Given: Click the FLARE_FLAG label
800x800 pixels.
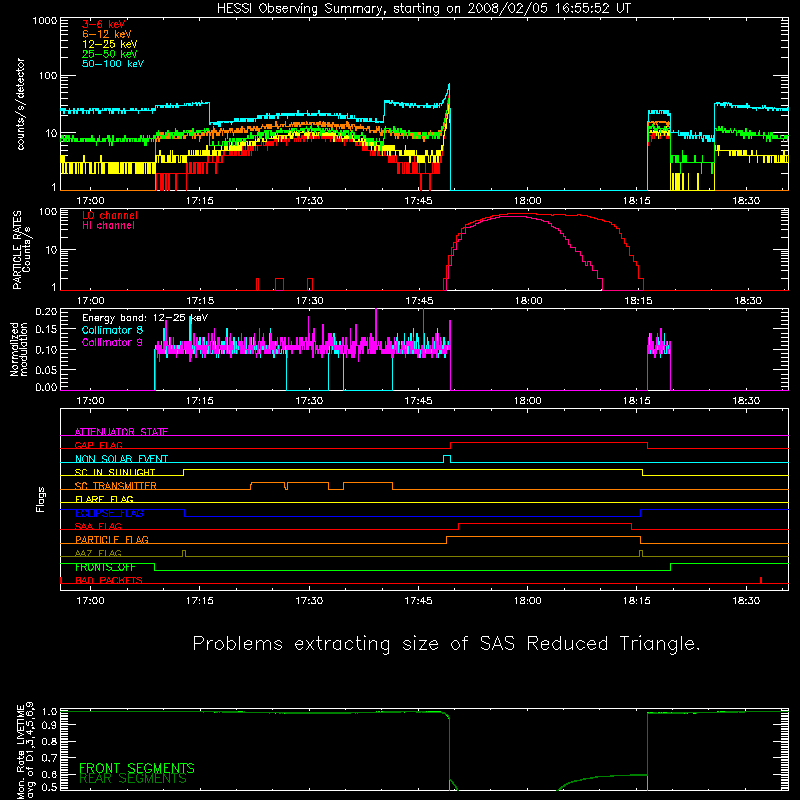Looking at the screenshot, I should click(104, 499).
